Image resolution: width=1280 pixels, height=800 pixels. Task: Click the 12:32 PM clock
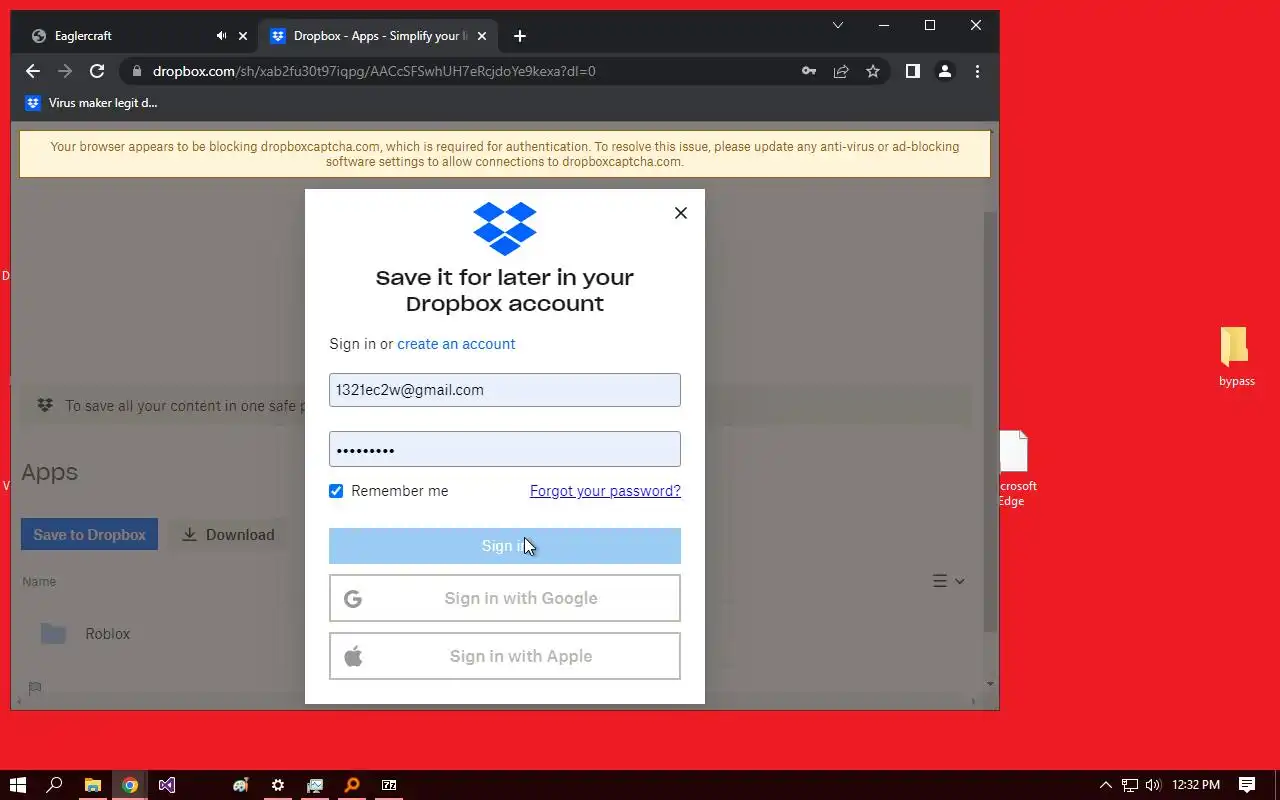1196,785
